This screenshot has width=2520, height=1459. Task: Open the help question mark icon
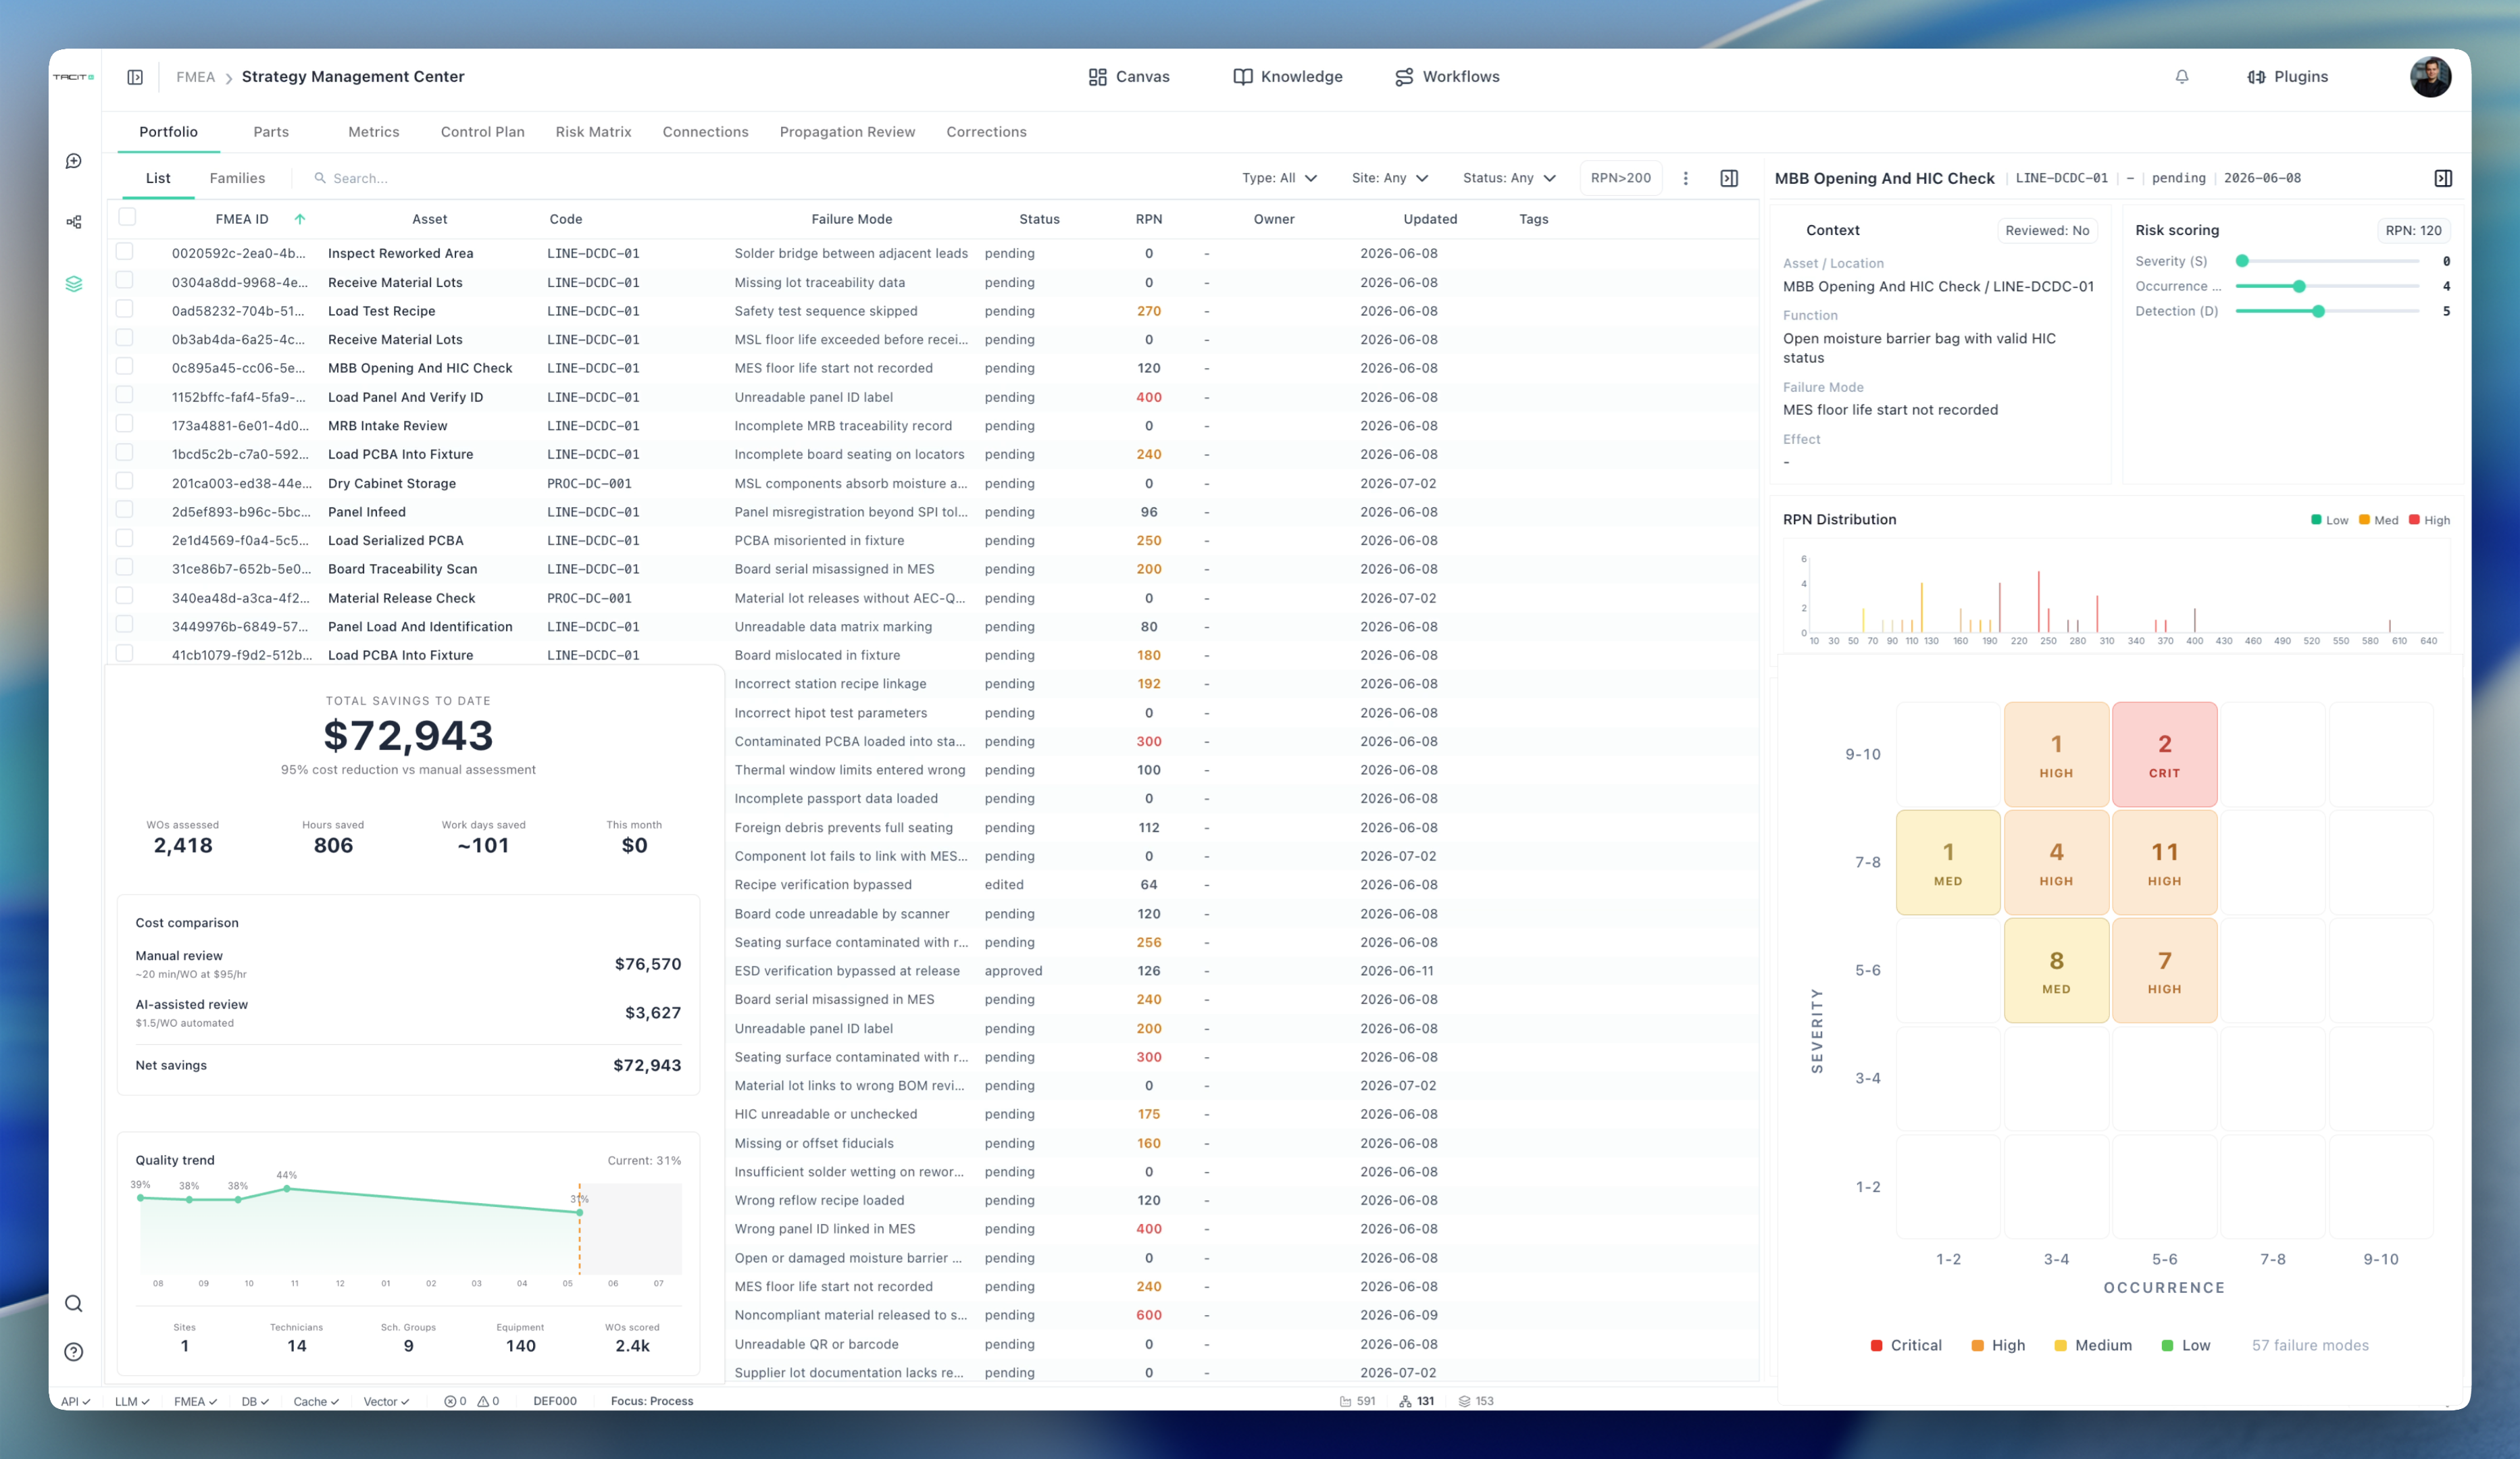74,1352
